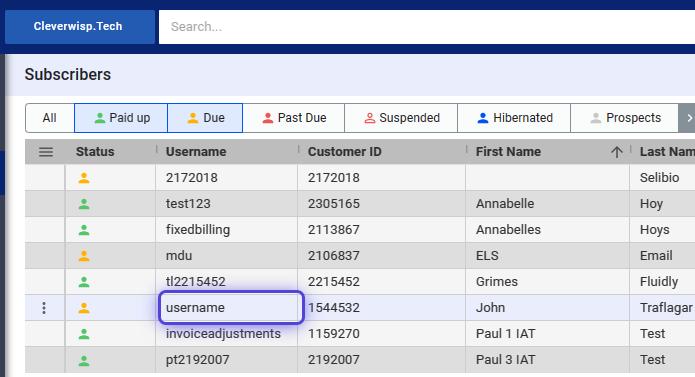Screen dimensions: 695x377
Task: Click first name 'Grimes'
Action: coord(496,282)
